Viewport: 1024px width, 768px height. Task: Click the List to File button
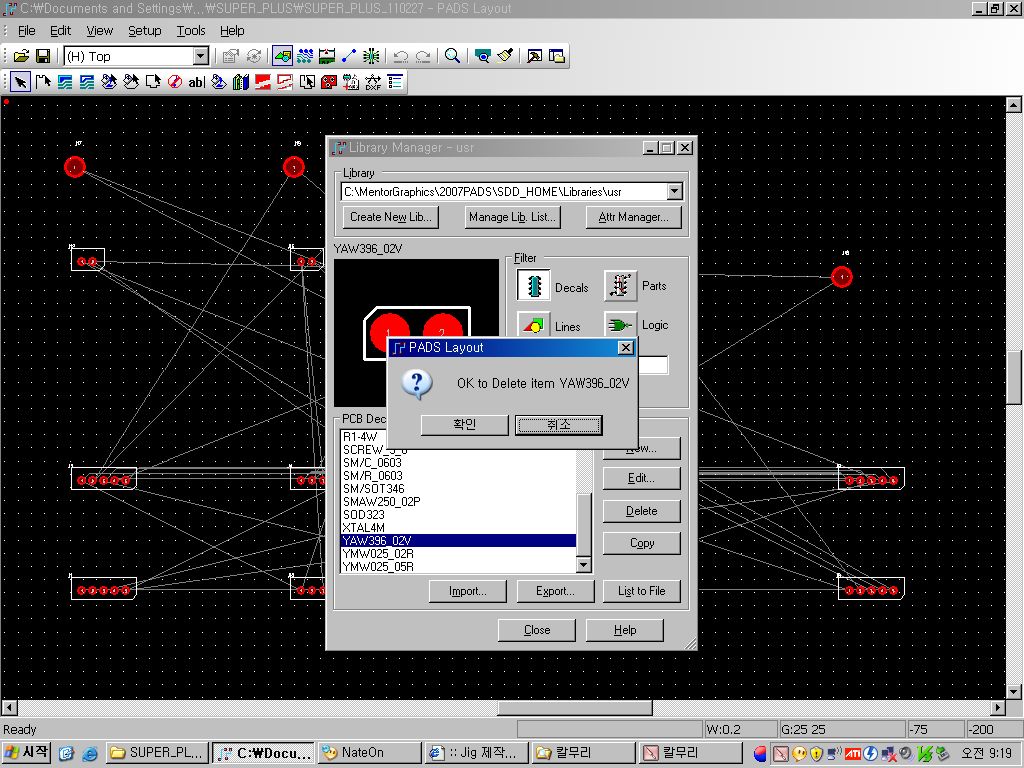point(641,591)
